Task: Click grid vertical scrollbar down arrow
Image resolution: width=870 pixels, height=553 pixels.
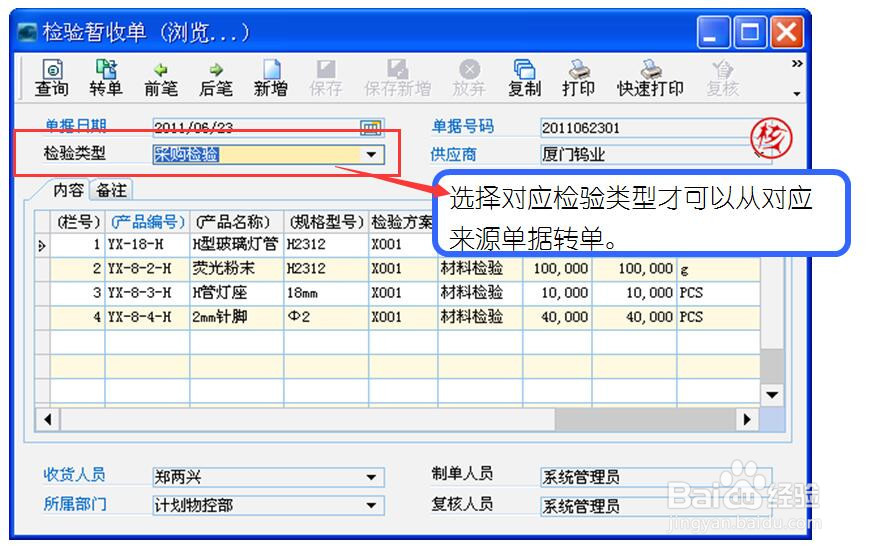Action: click(x=772, y=395)
